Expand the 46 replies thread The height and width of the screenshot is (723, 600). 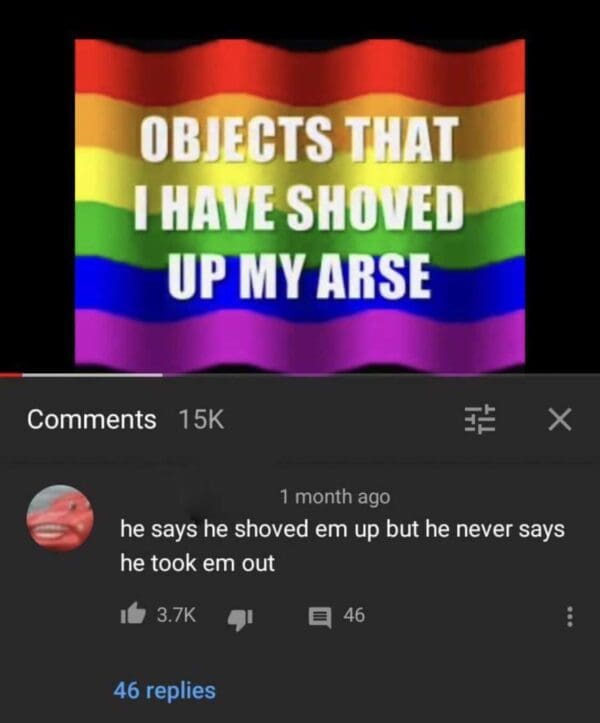tap(165, 690)
